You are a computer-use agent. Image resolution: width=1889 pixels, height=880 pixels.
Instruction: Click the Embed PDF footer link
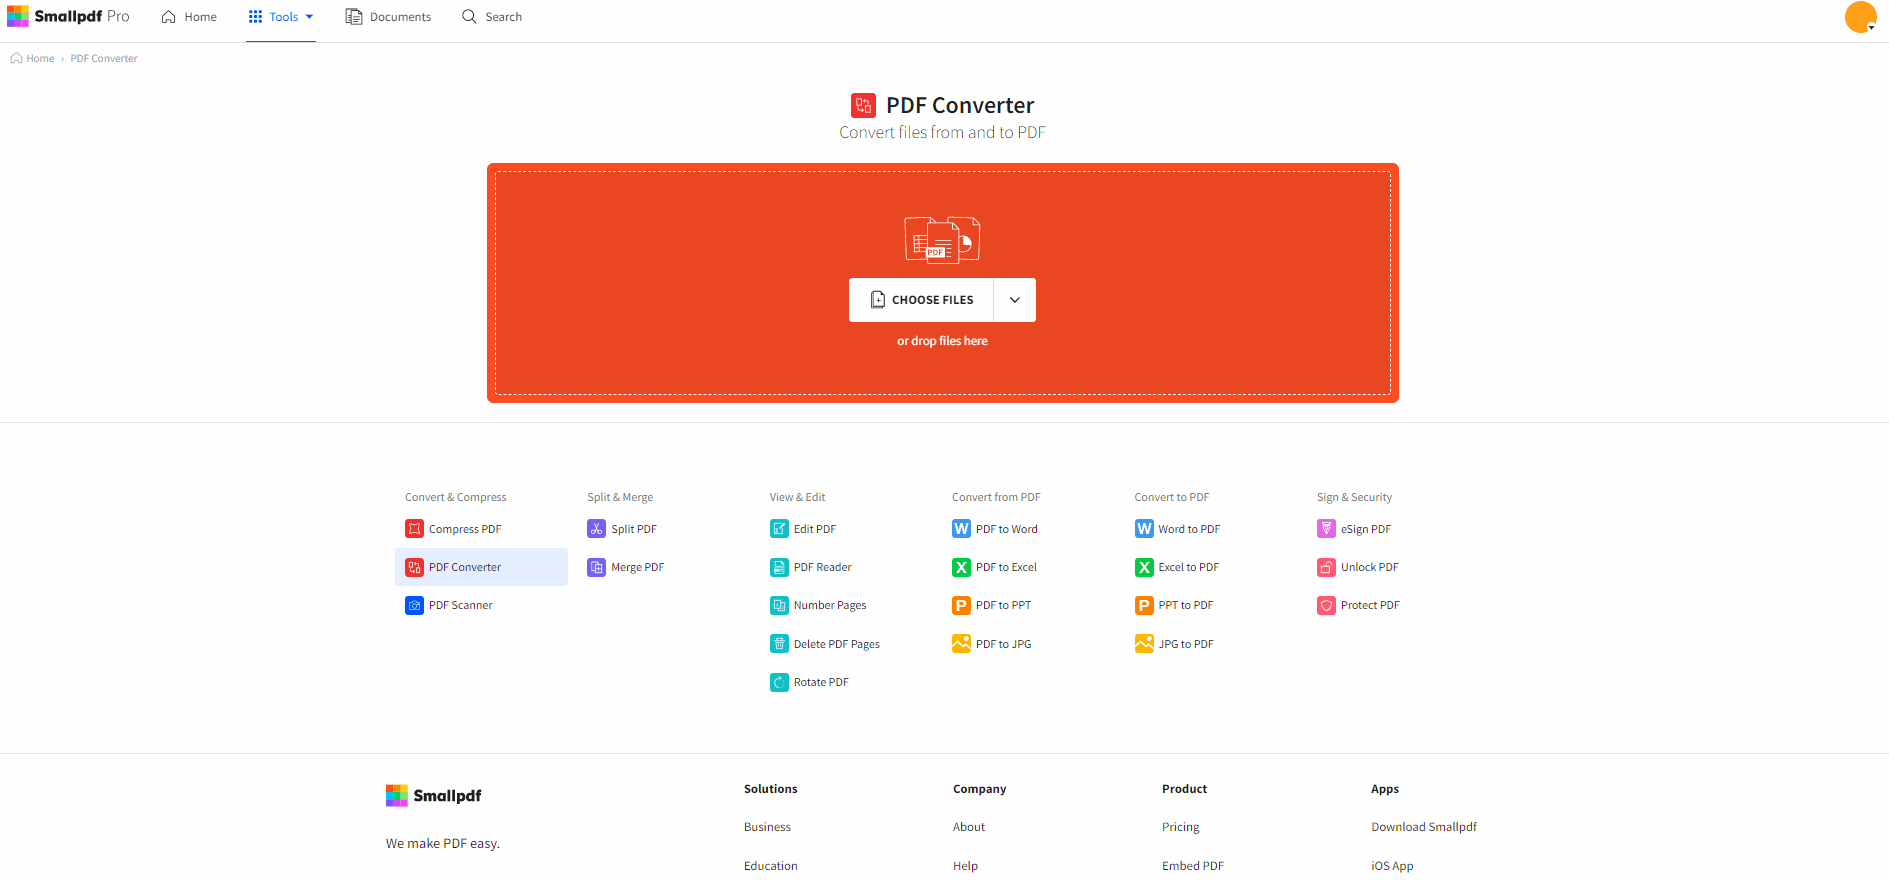1193,866
